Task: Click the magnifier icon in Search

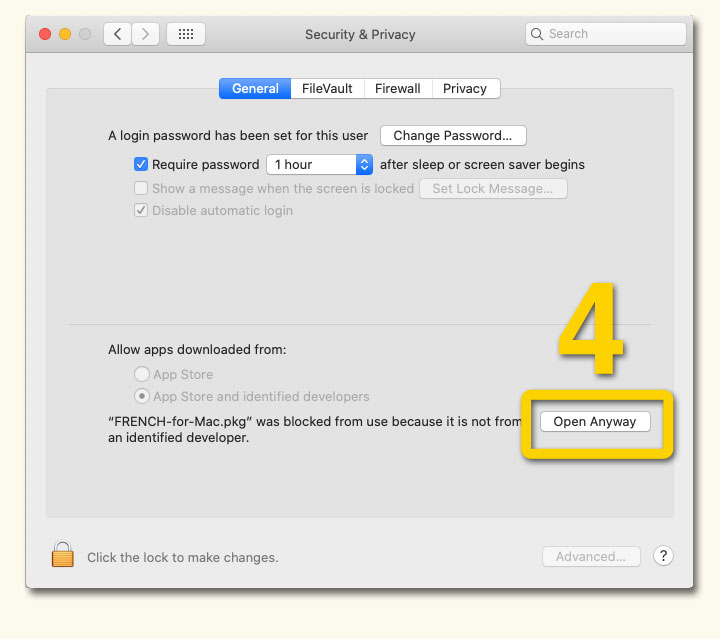Action: tap(538, 34)
